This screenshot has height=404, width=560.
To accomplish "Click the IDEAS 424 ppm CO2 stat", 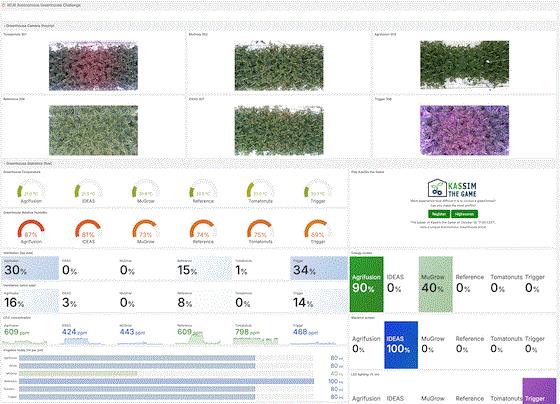I will point(89,334).
